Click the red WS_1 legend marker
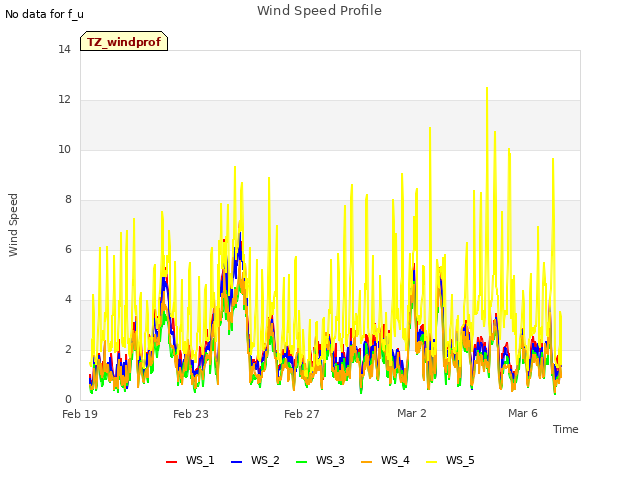The image size is (640, 480). (171, 462)
